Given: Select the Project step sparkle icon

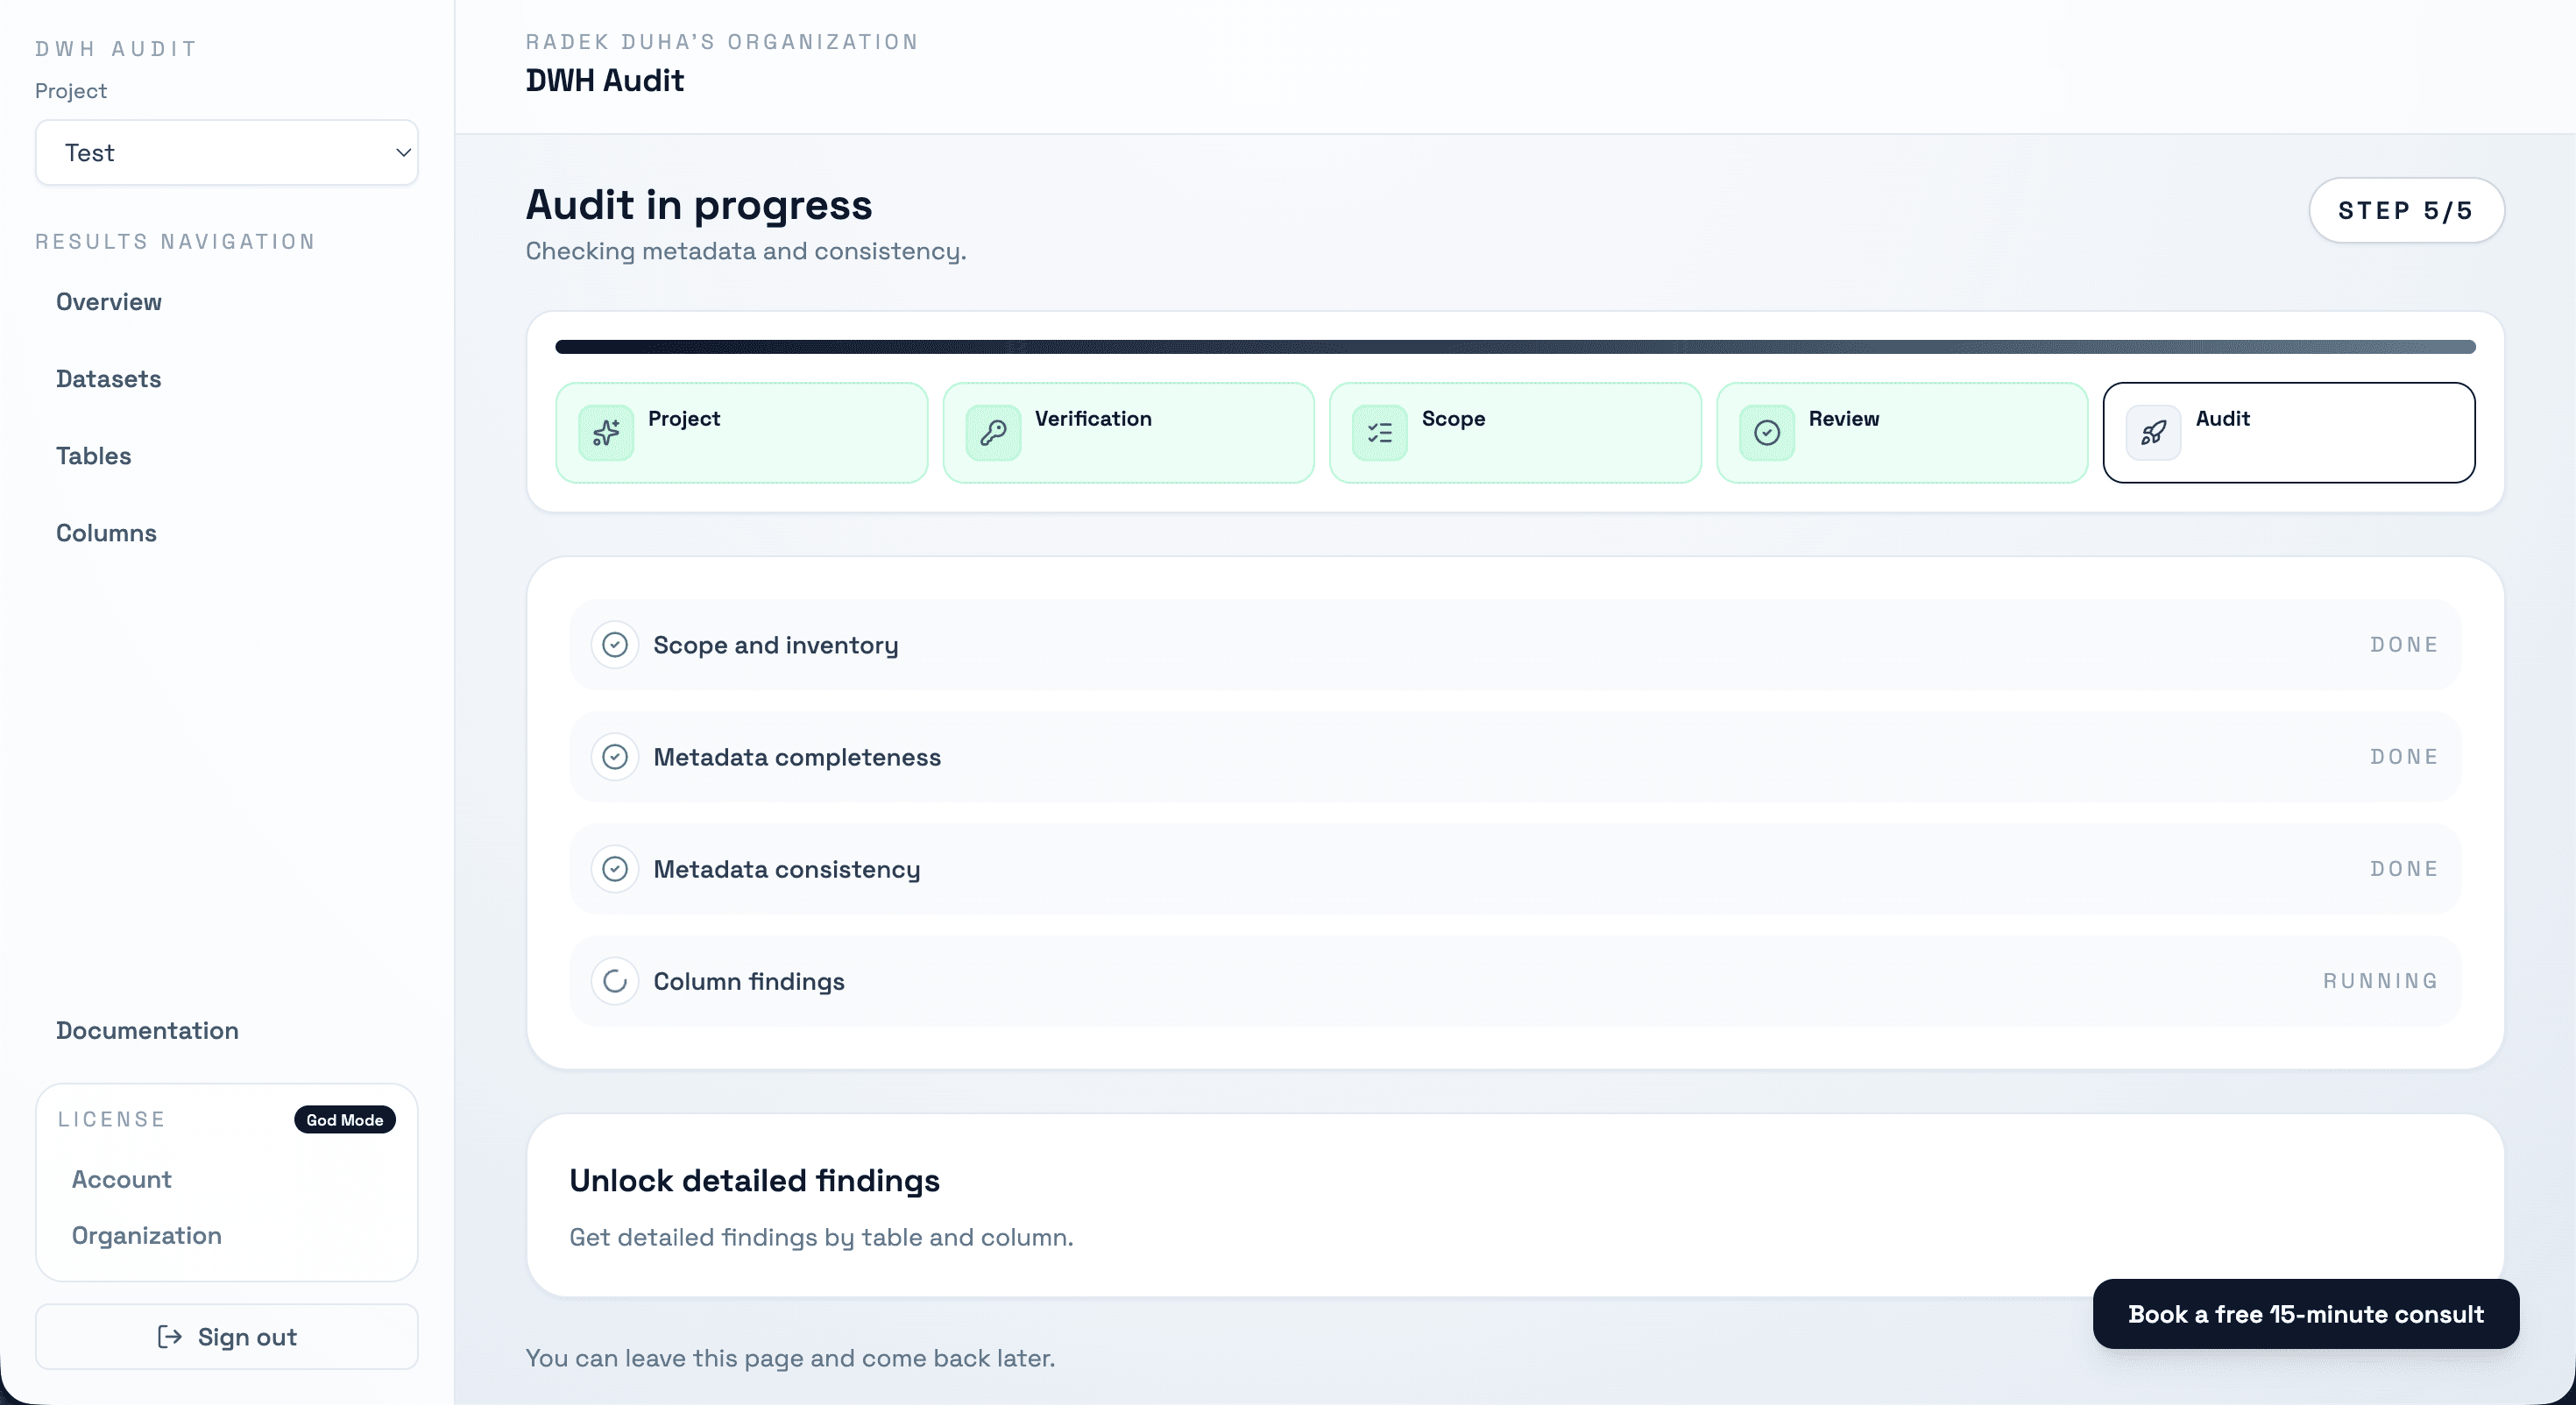Looking at the screenshot, I should pos(605,432).
